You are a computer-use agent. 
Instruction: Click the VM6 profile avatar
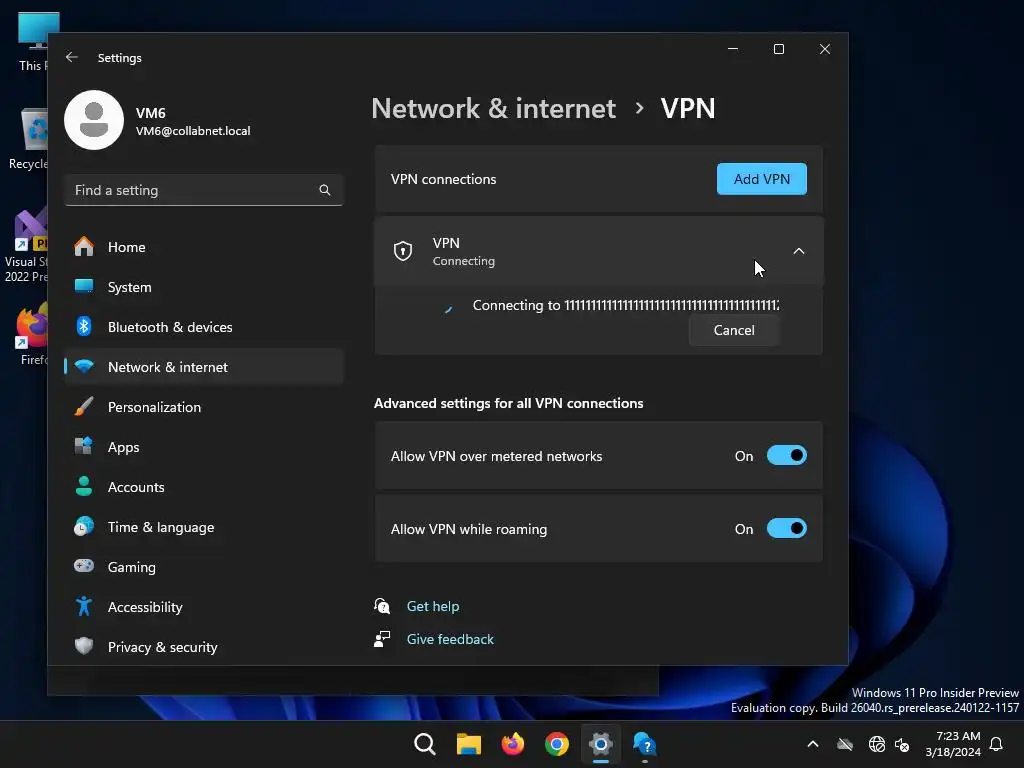(94, 120)
